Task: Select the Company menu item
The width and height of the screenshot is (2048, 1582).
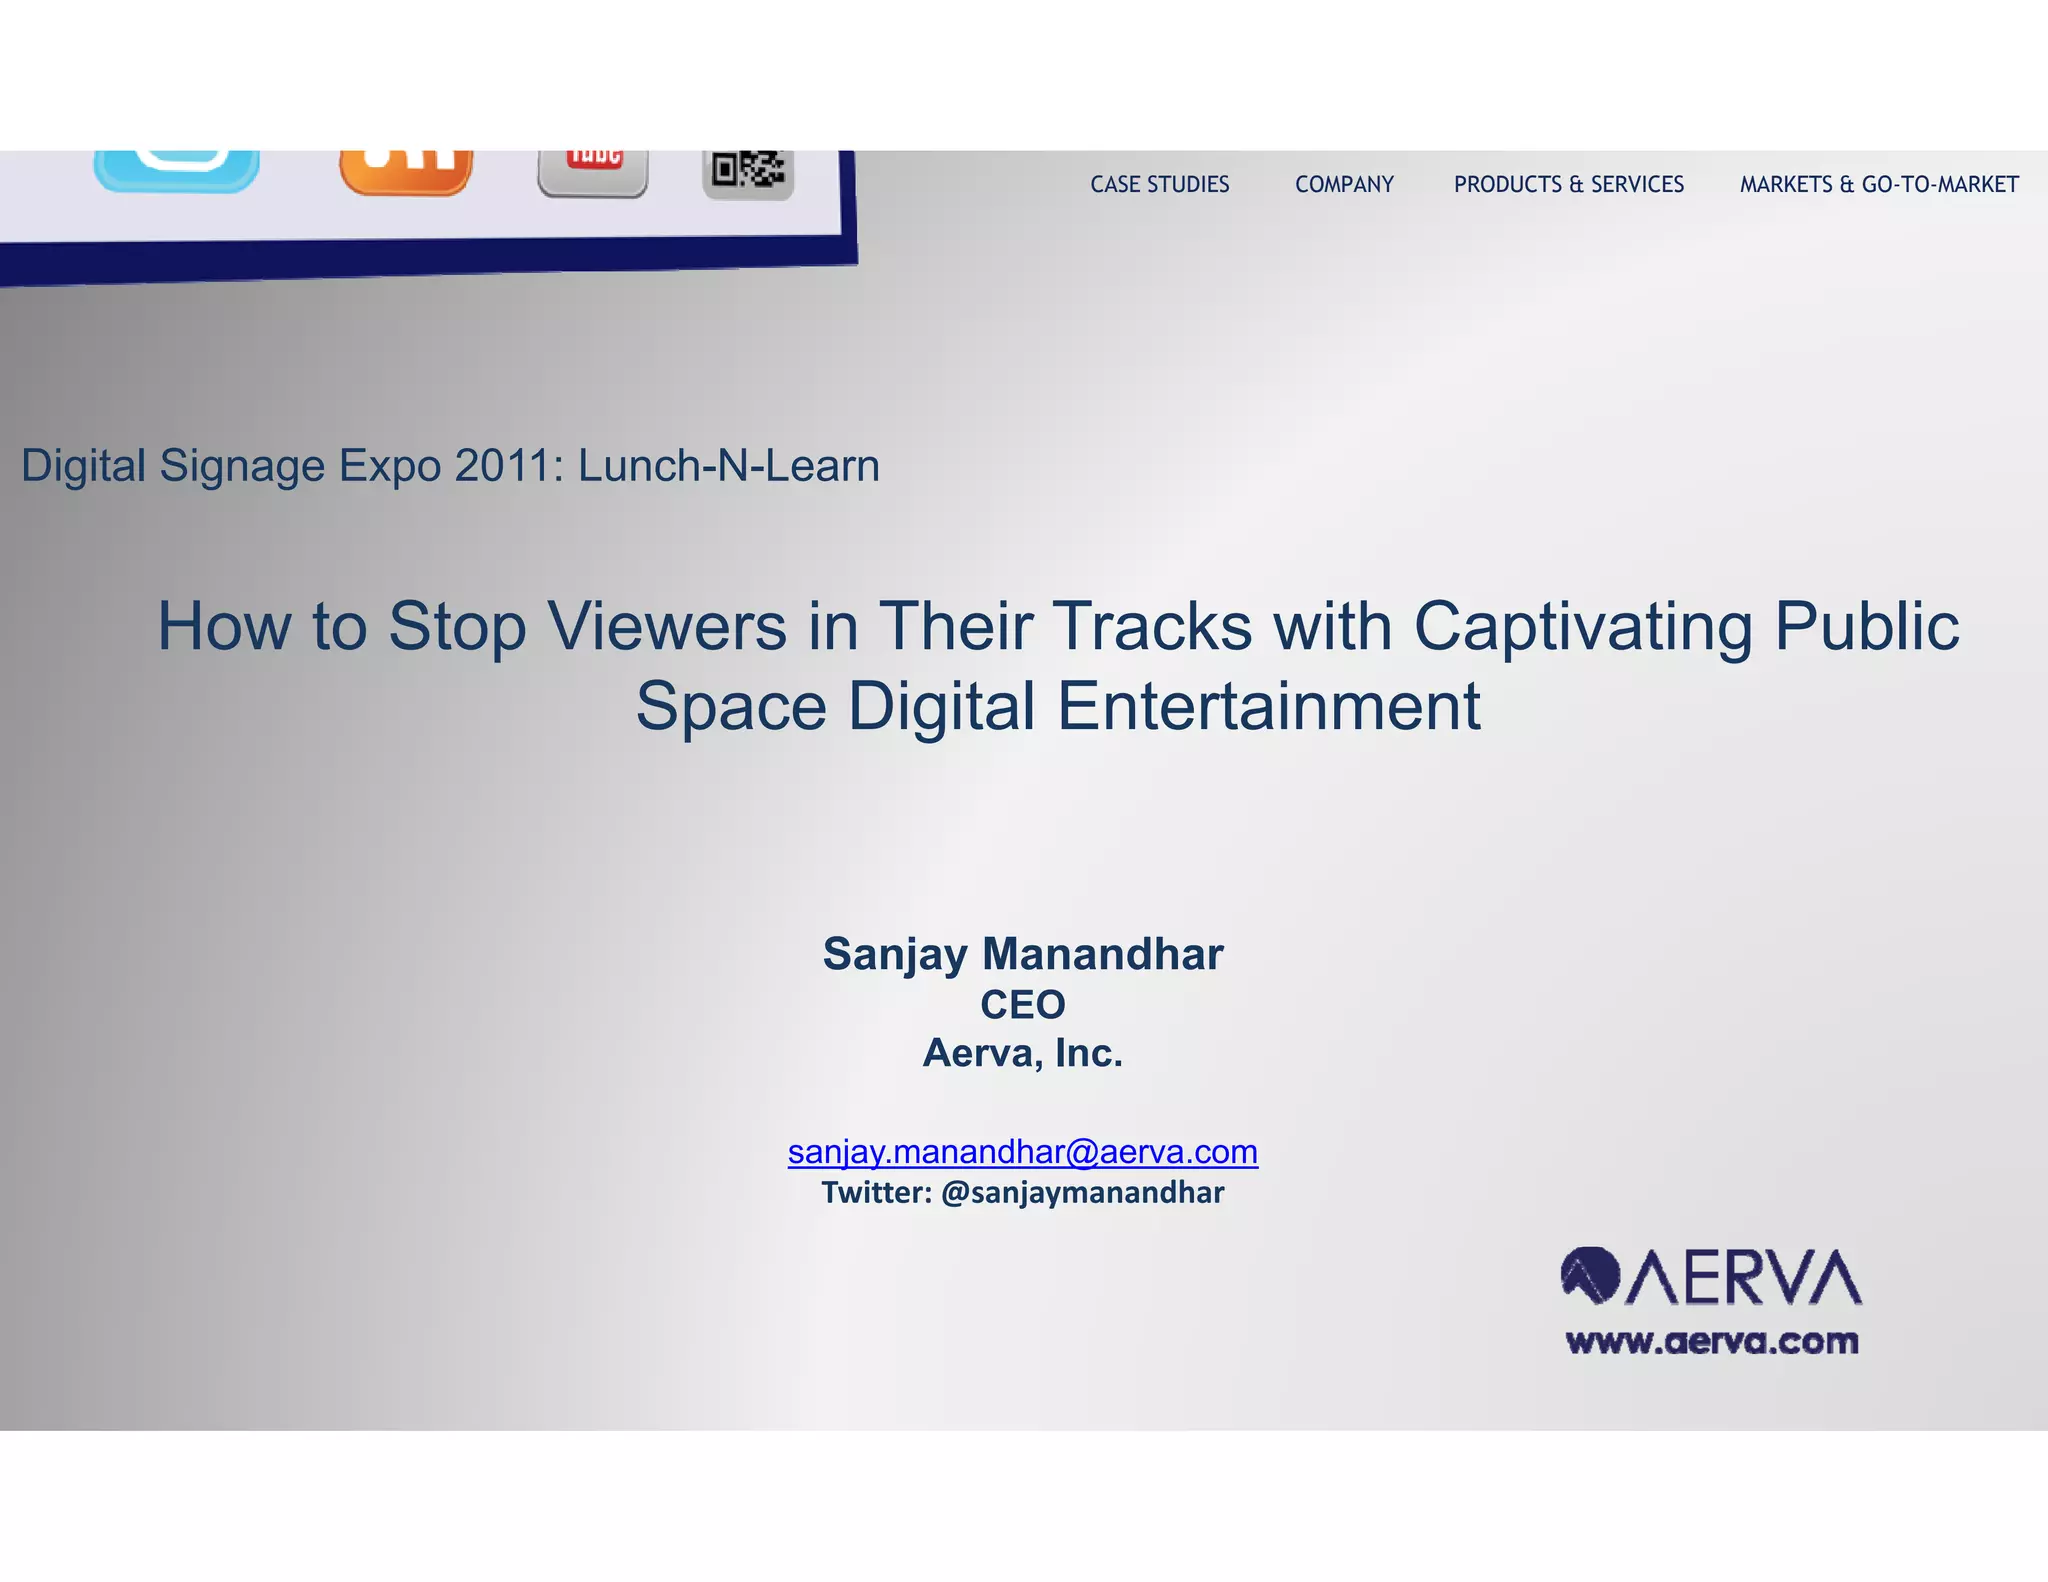Action: tap(1344, 185)
